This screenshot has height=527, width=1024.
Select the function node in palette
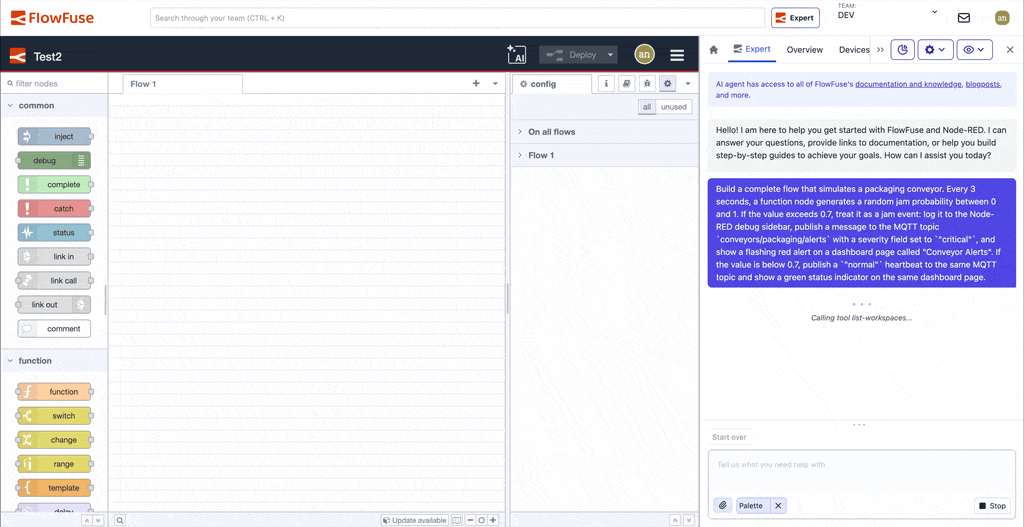[x=54, y=392]
